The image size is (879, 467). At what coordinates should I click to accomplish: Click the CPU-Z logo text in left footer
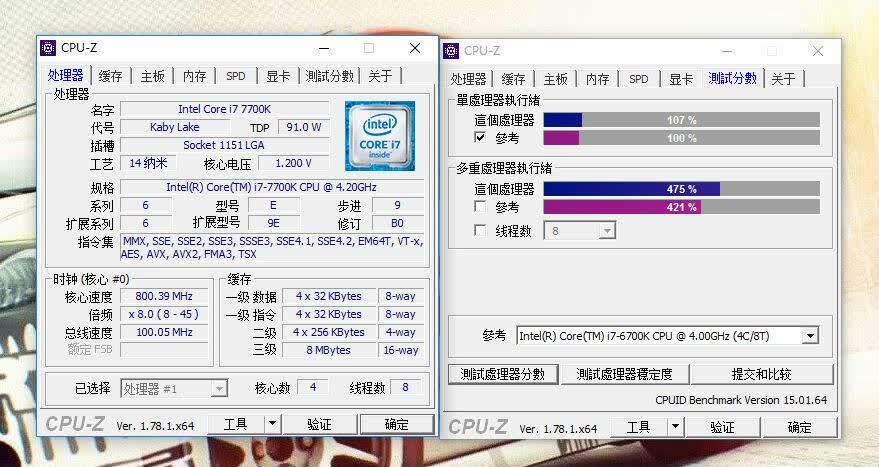[75, 424]
